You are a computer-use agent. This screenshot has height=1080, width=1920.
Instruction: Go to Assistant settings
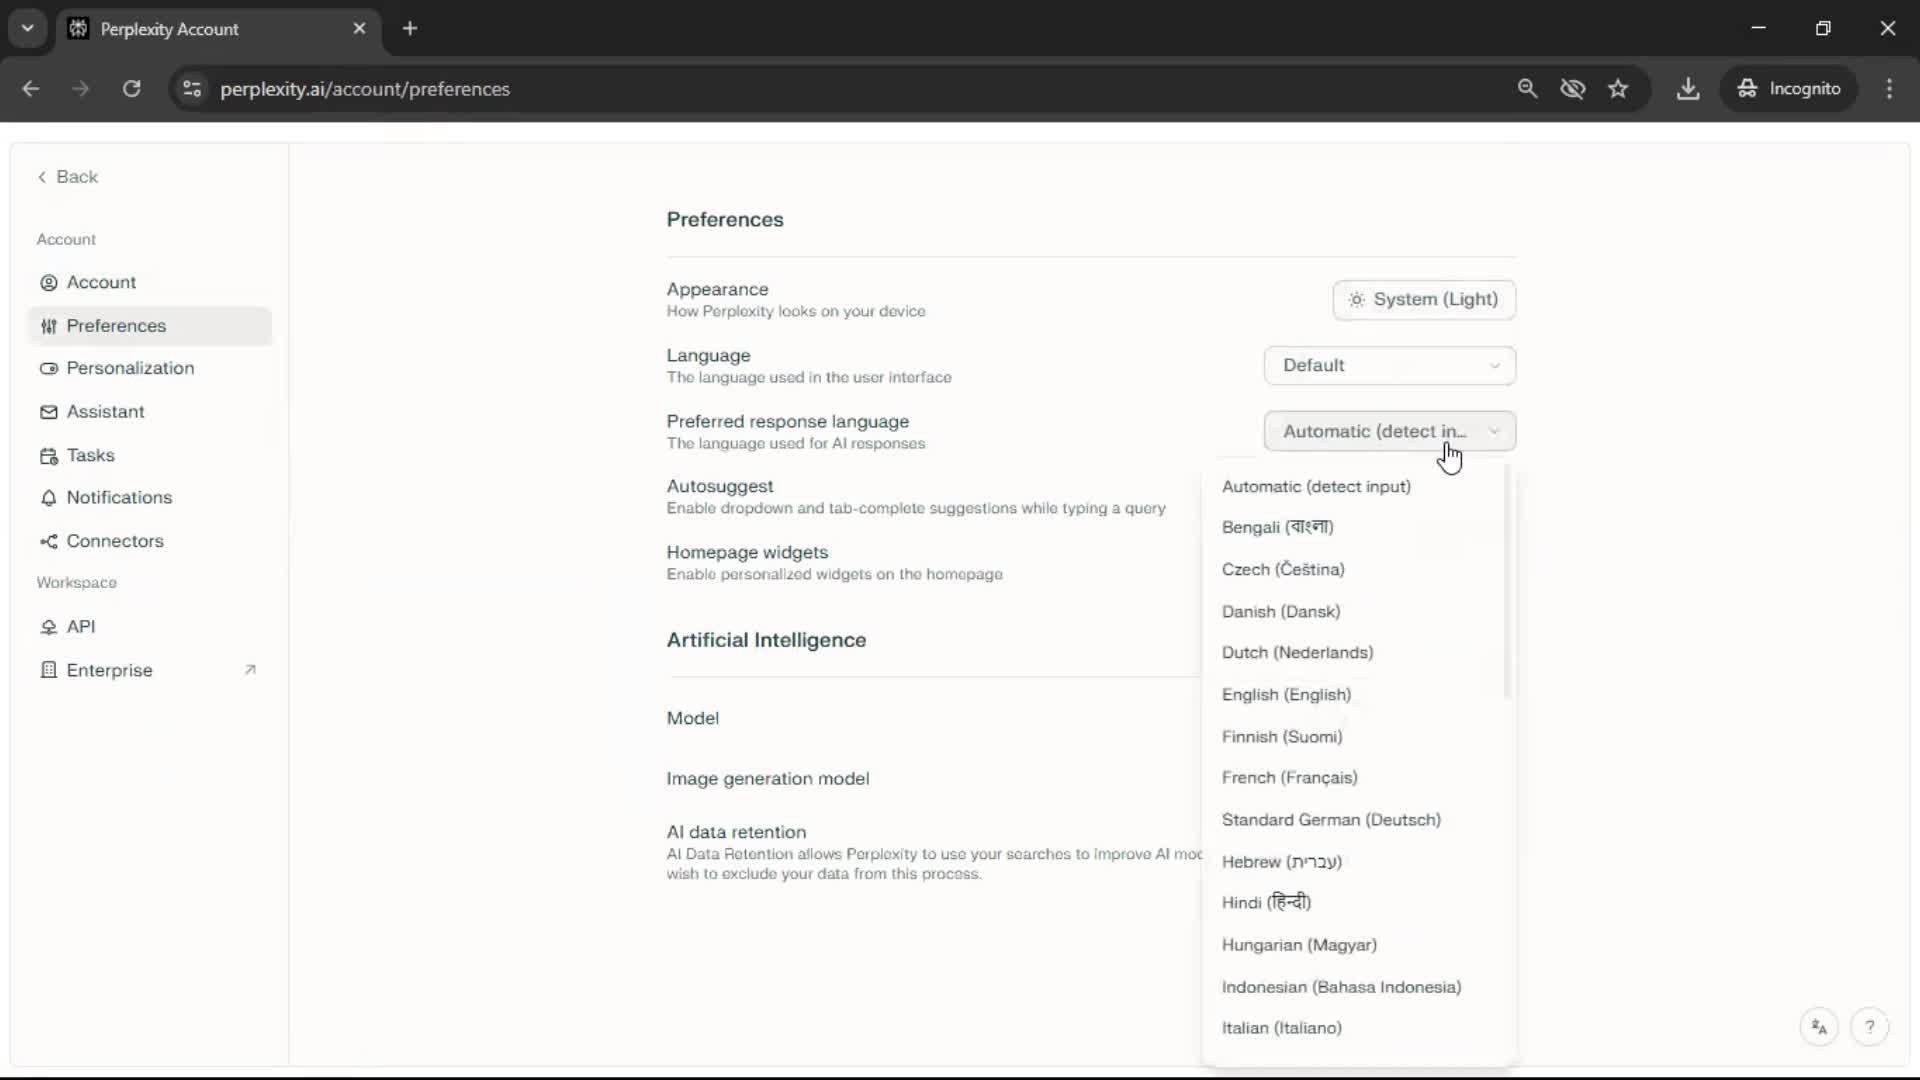[x=105, y=412]
